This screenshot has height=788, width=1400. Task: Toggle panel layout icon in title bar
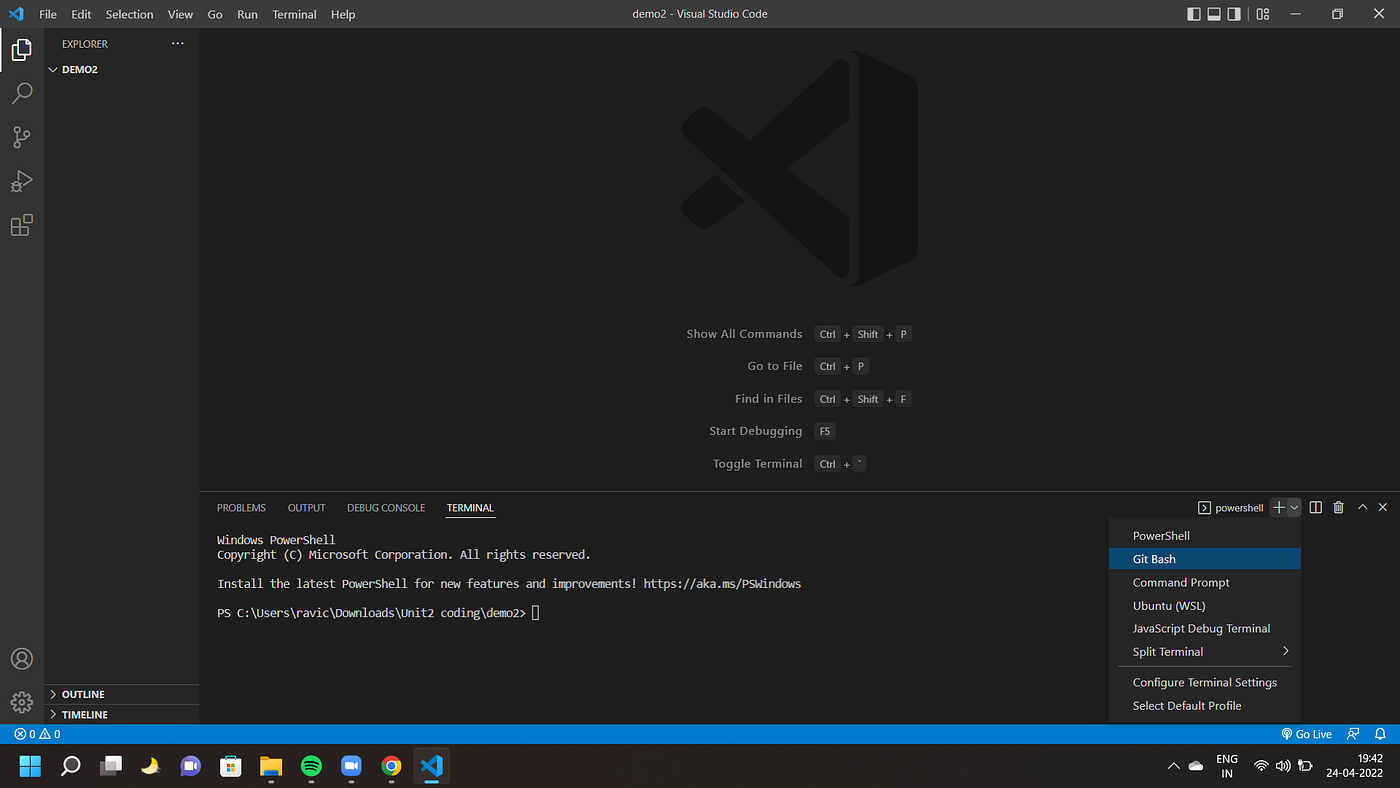point(1214,14)
